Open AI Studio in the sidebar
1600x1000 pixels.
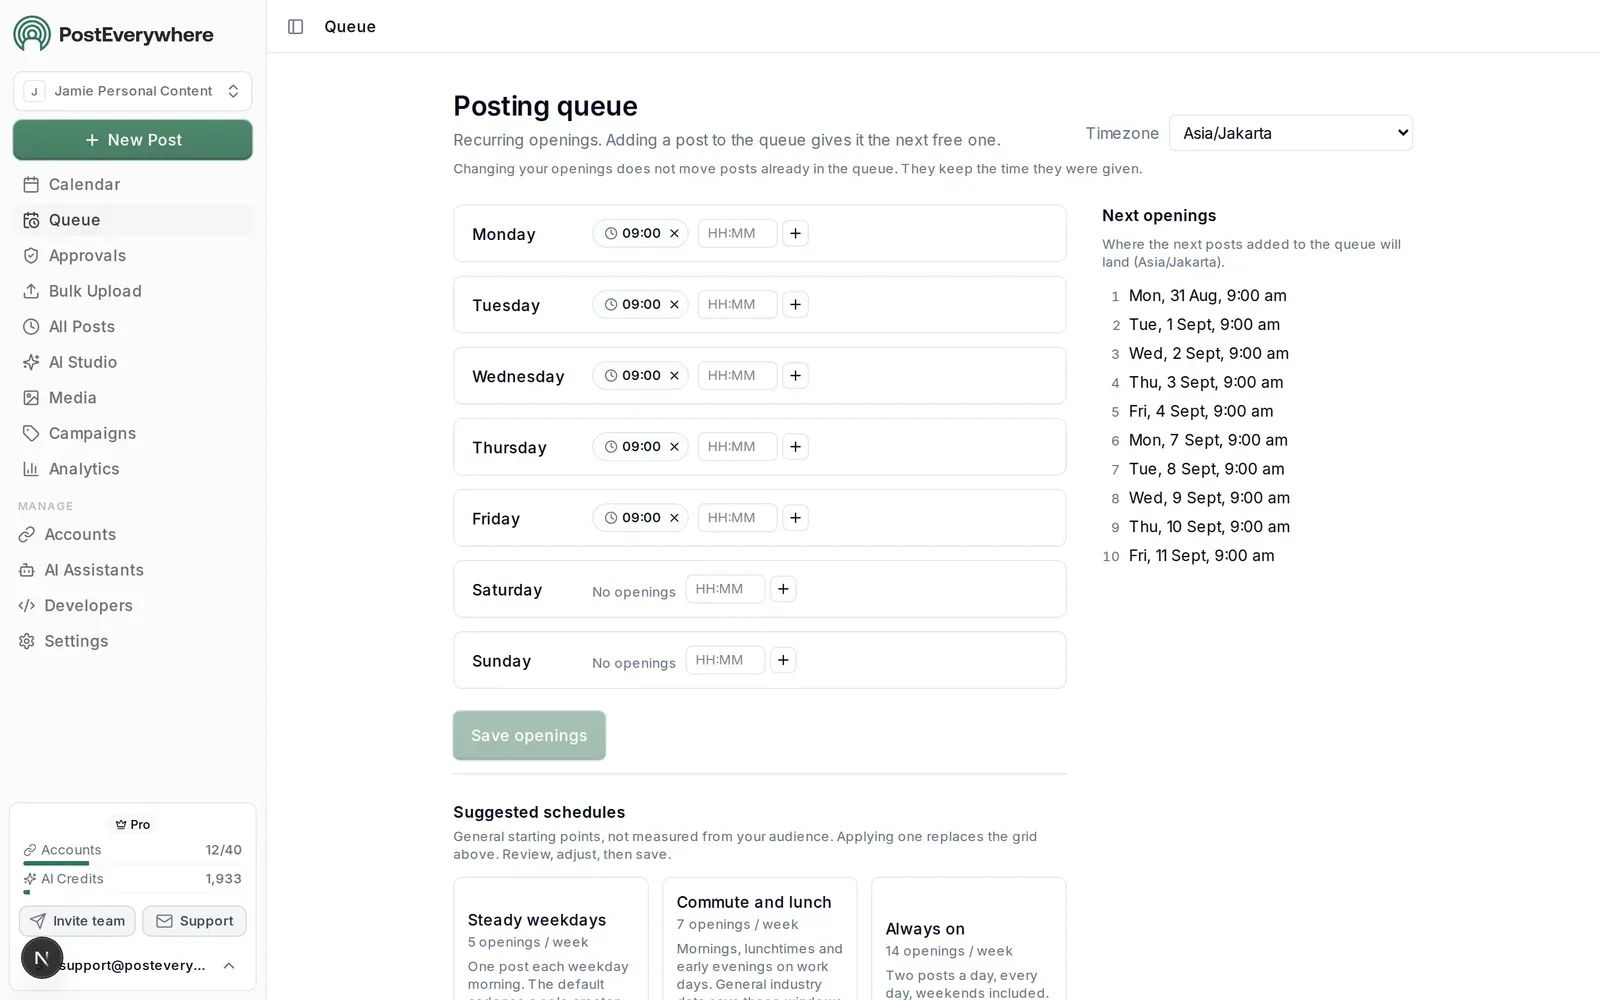point(132,362)
